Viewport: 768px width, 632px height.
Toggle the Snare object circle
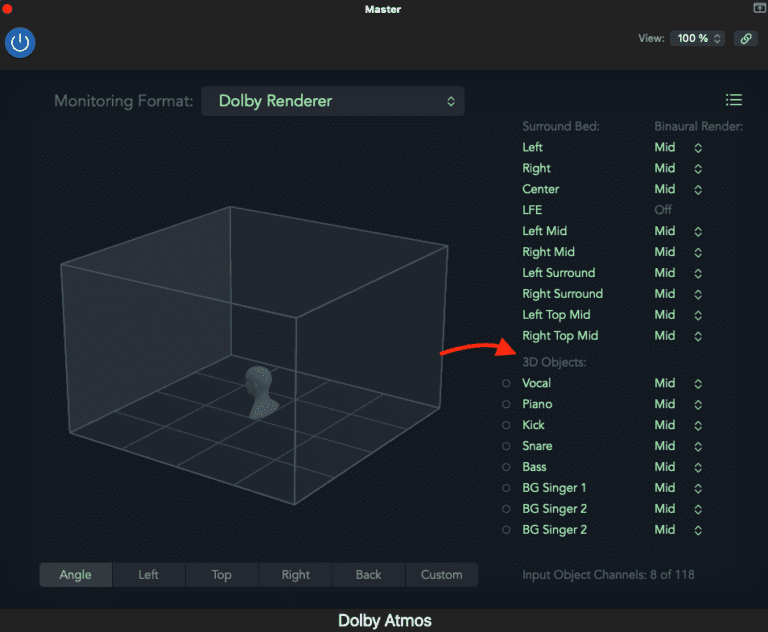[x=506, y=446]
